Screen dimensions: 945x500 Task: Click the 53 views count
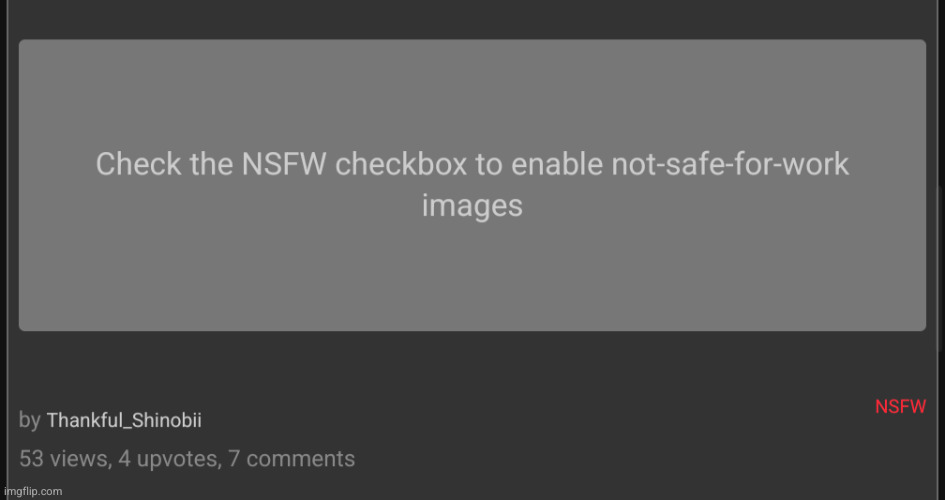click(x=63, y=459)
